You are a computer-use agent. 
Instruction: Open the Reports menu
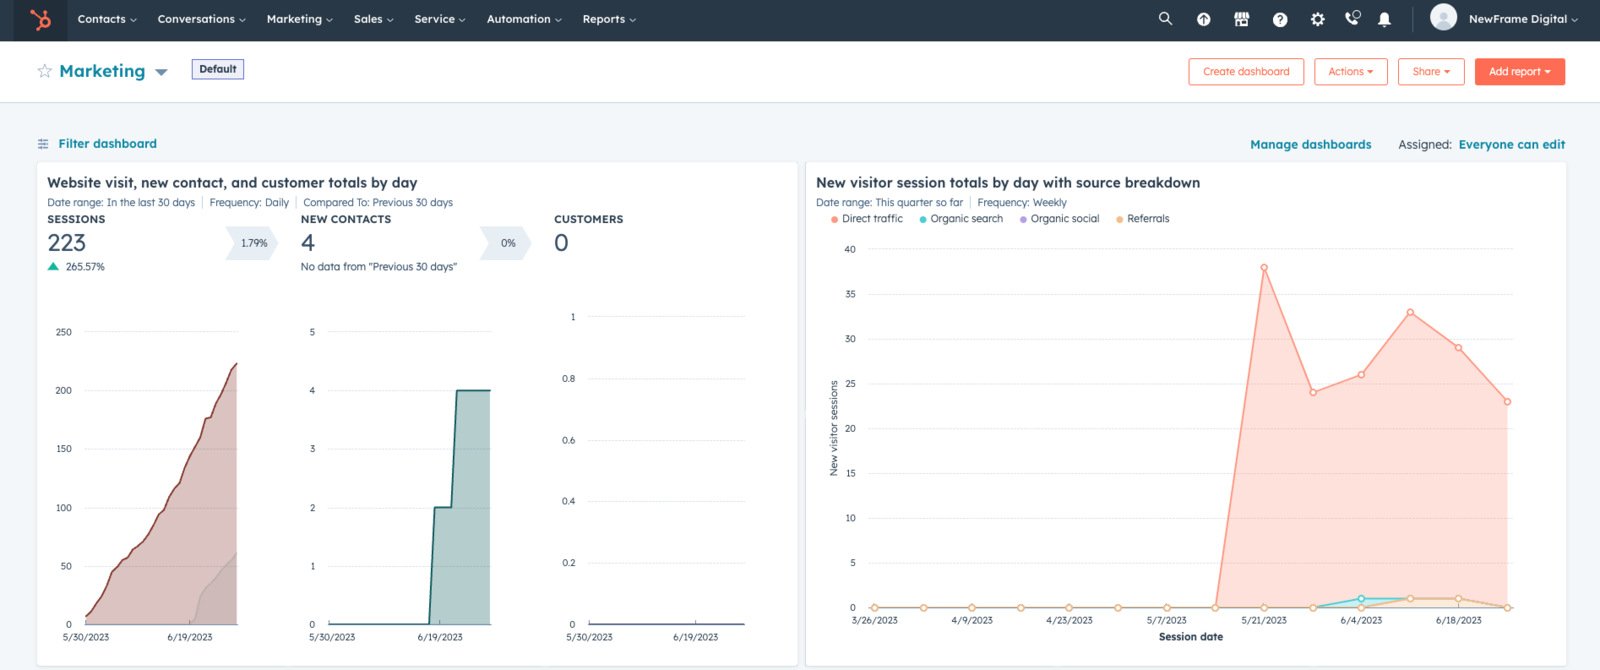click(x=609, y=19)
